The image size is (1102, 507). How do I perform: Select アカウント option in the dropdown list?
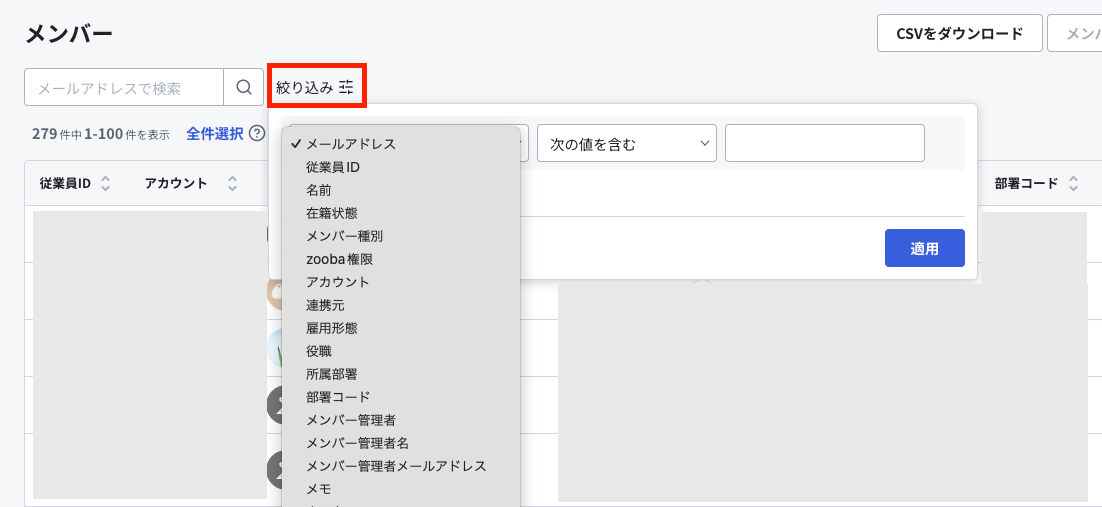[x=401, y=282]
